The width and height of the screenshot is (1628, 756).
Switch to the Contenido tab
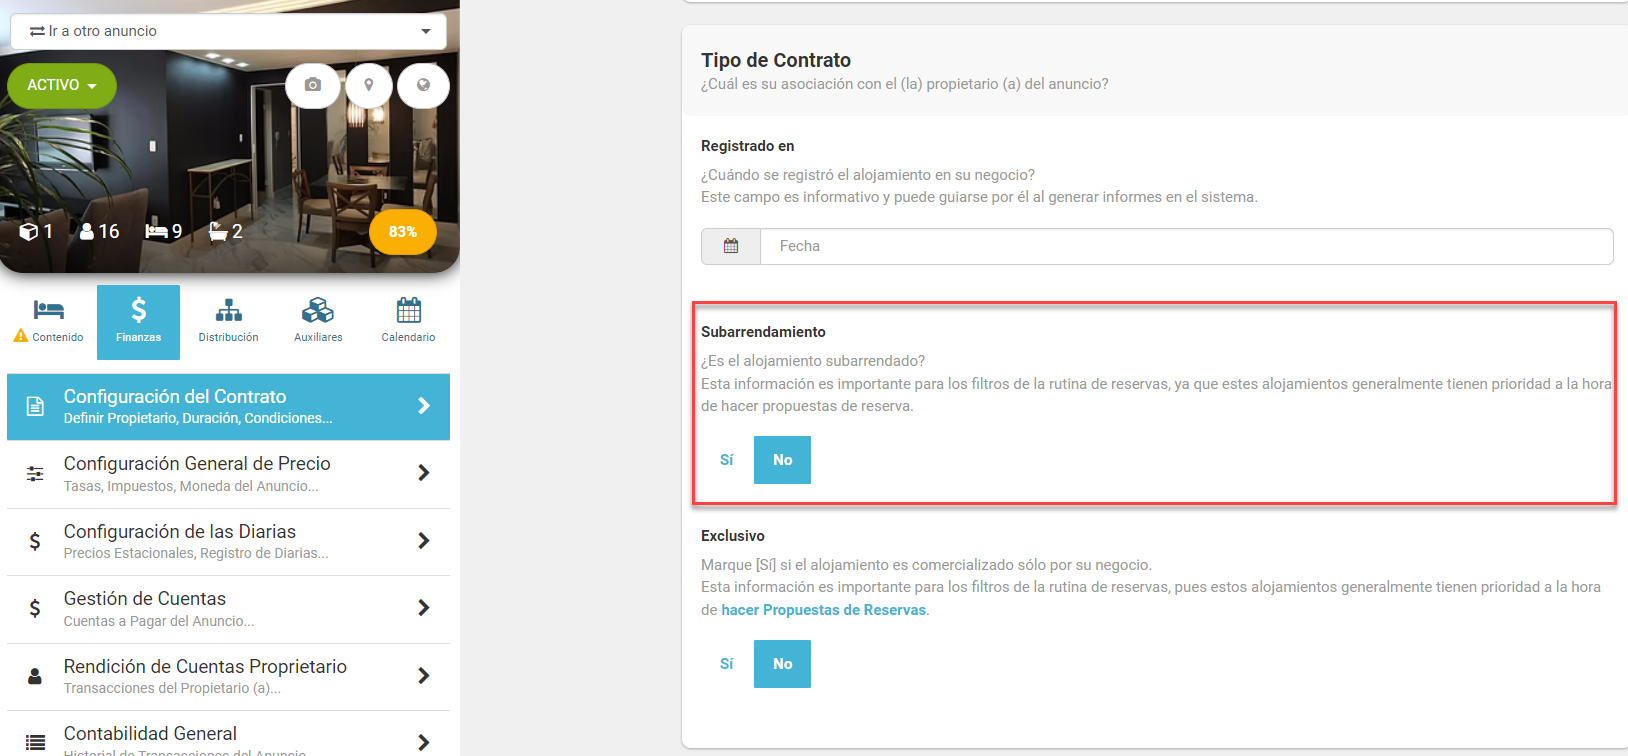pos(49,322)
